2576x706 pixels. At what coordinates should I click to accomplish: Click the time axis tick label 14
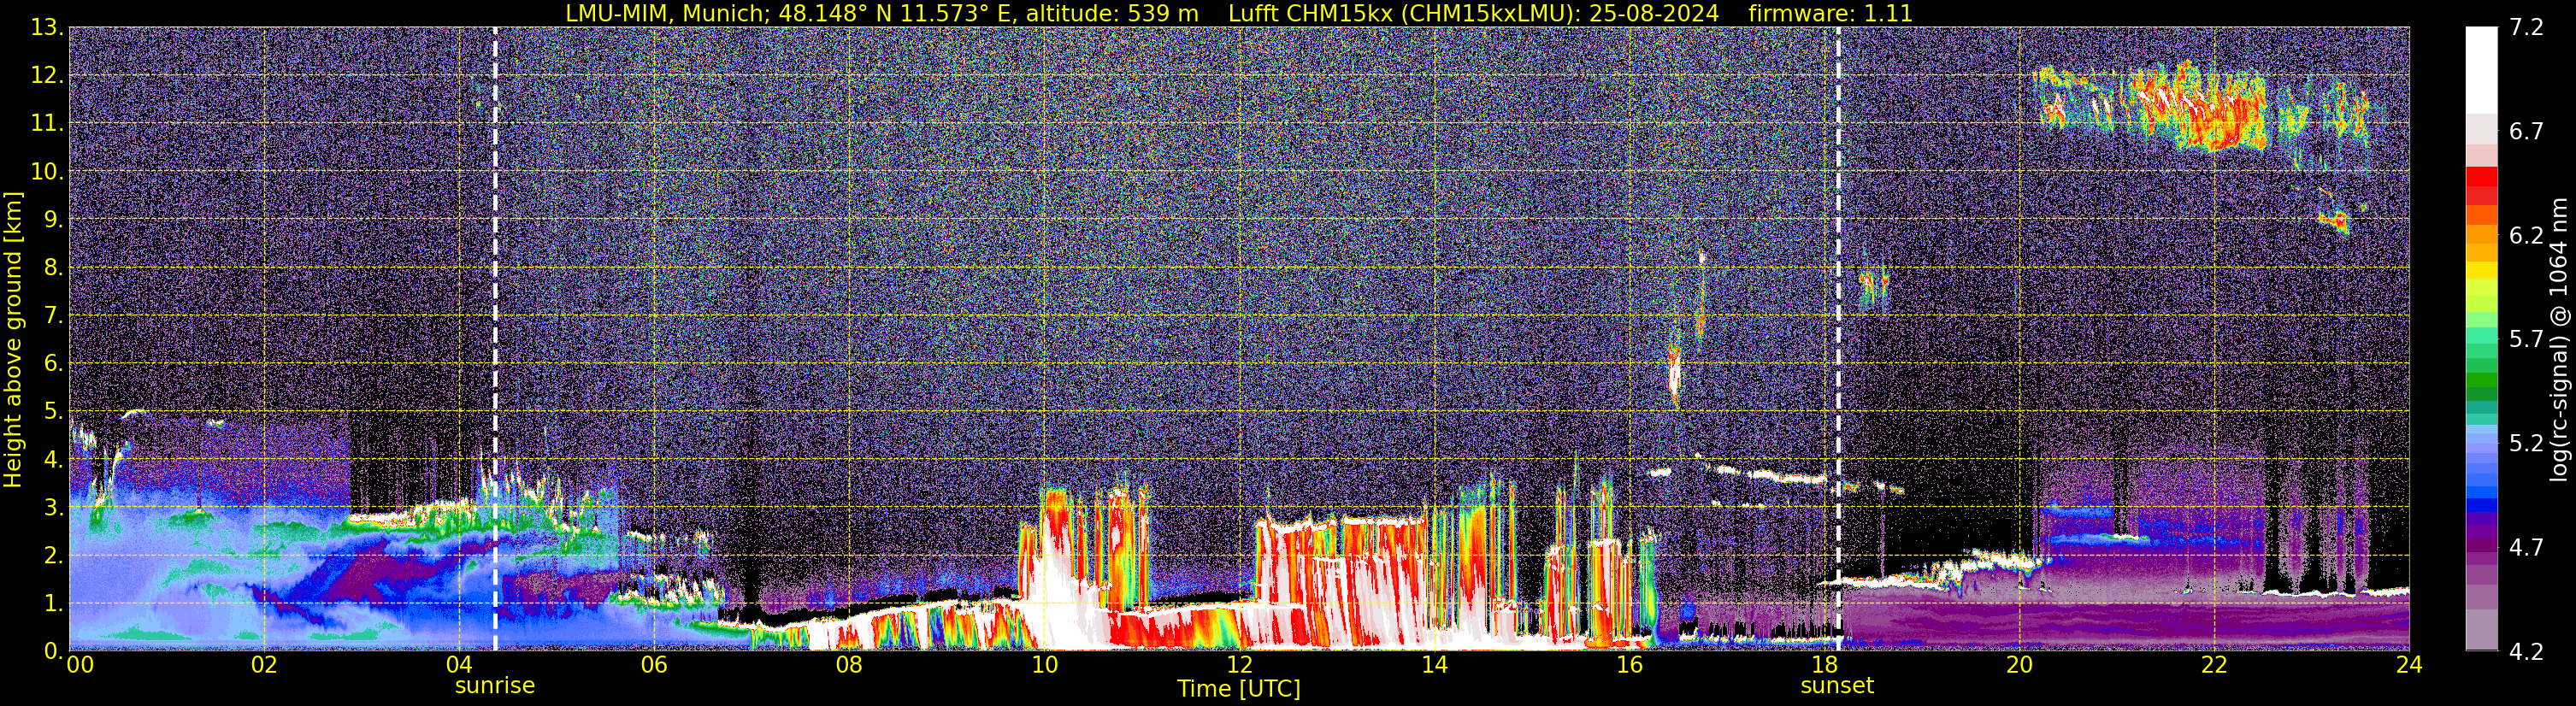coord(1434,666)
